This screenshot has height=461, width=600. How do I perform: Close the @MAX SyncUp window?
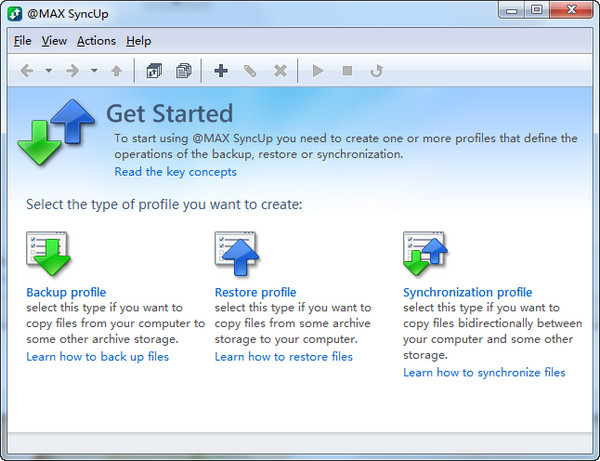pyautogui.click(x=571, y=10)
